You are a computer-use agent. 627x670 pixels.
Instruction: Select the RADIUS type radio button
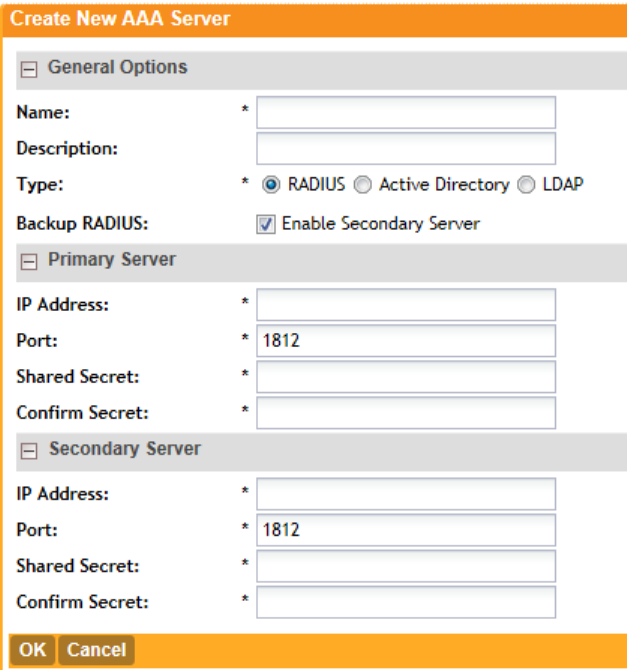pyautogui.click(x=271, y=185)
